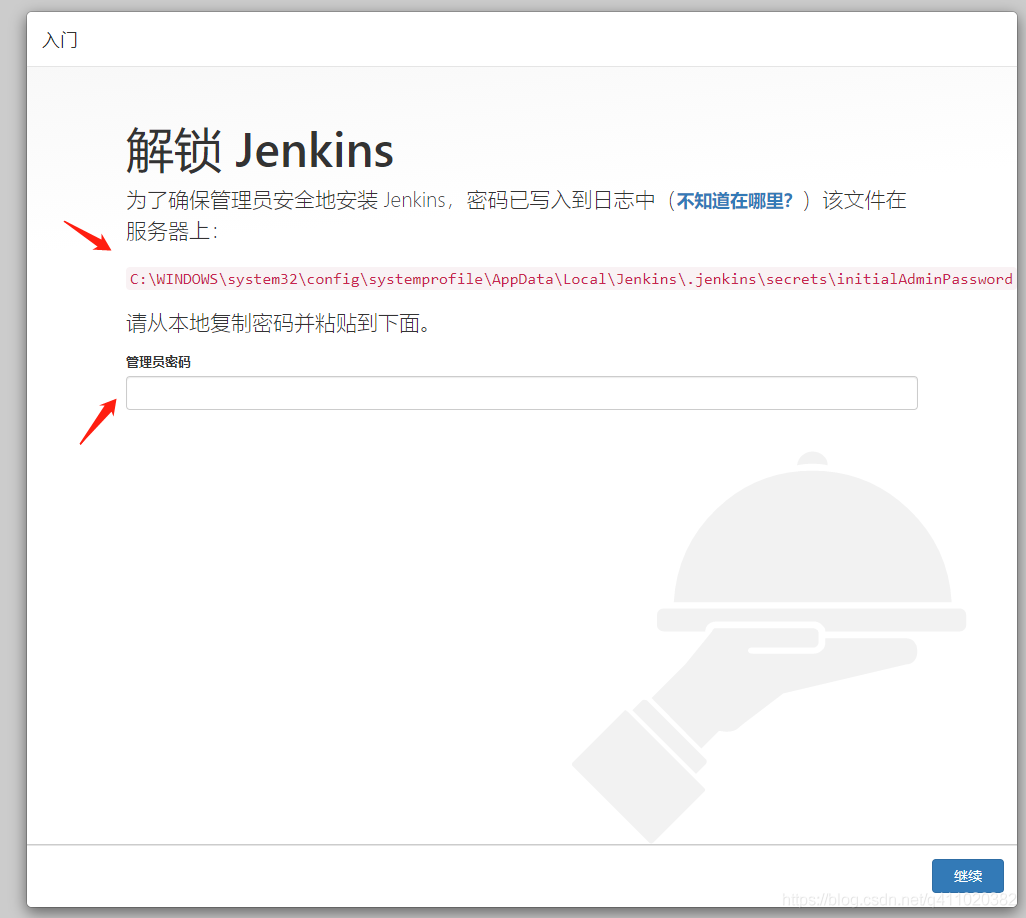Click the 解锁 Jenkins heading
The height and width of the screenshot is (918, 1026).
(260, 150)
